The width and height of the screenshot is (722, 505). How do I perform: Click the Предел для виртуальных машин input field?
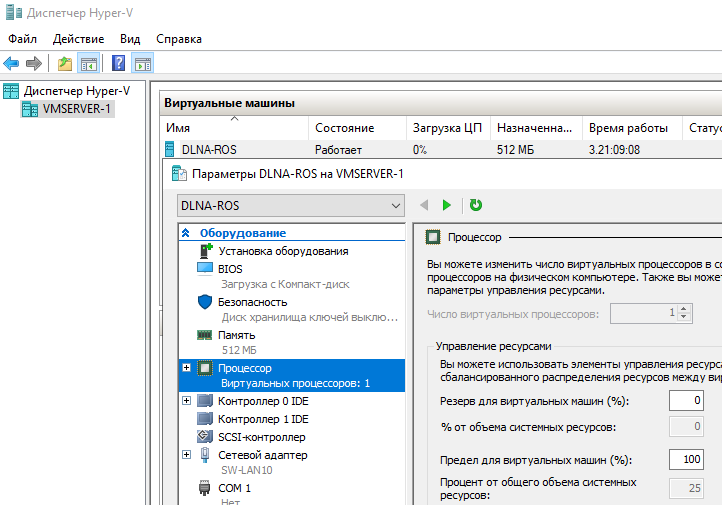(x=686, y=459)
